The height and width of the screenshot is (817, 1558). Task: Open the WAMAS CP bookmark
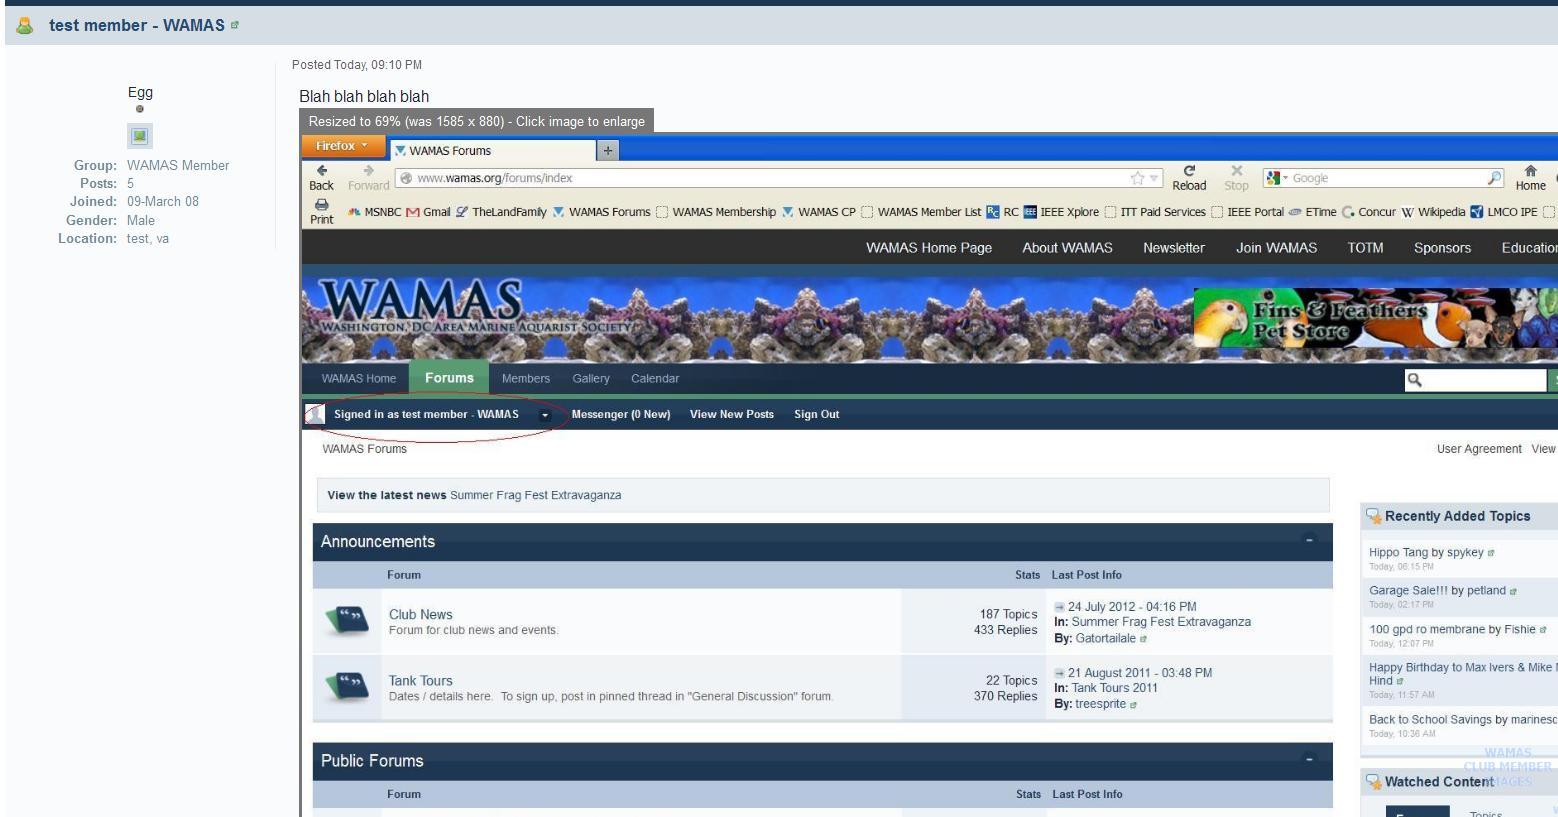coord(818,212)
